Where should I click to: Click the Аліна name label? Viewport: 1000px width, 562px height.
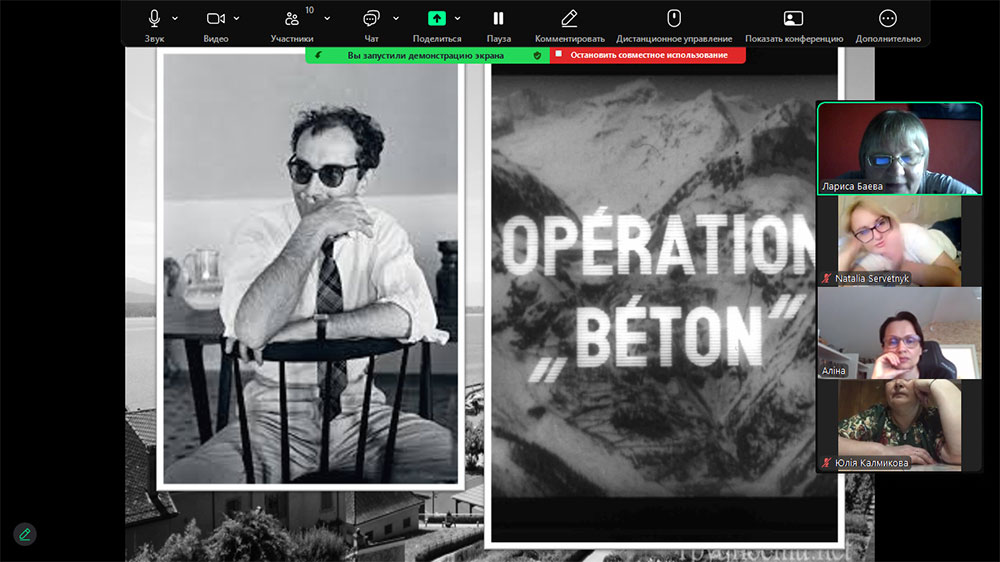[x=834, y=371]
